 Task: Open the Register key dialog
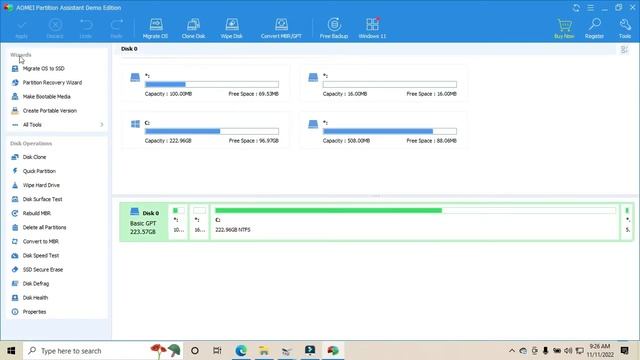pyautogui.click(x=594, y=28)
